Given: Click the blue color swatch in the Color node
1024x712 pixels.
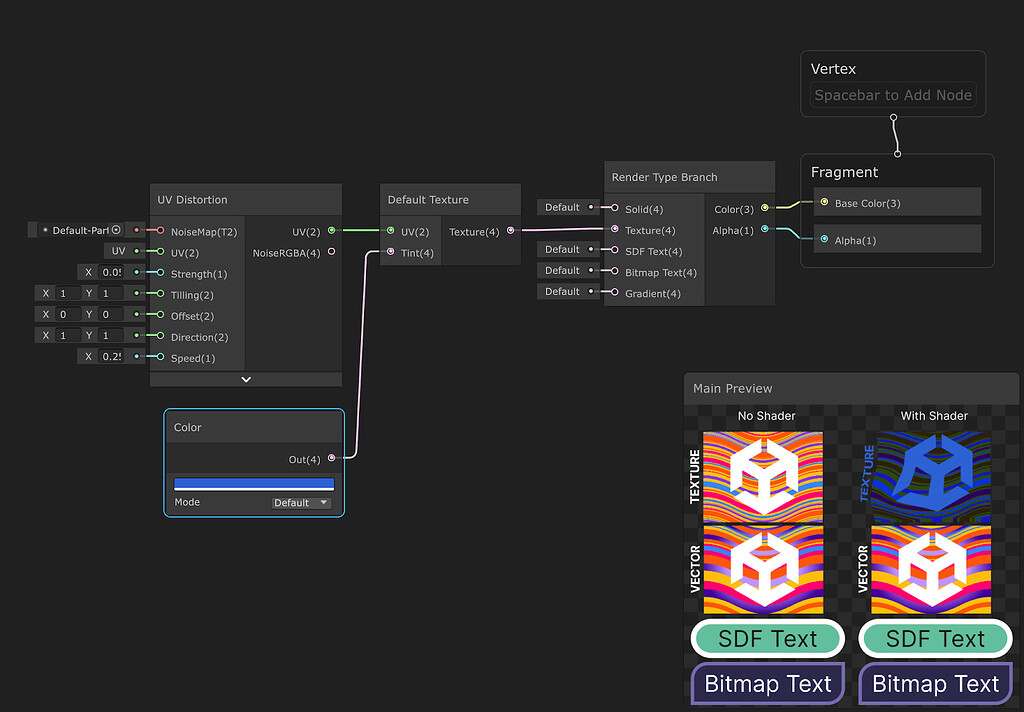Looking at the screenshot, I should click(253, 483).
